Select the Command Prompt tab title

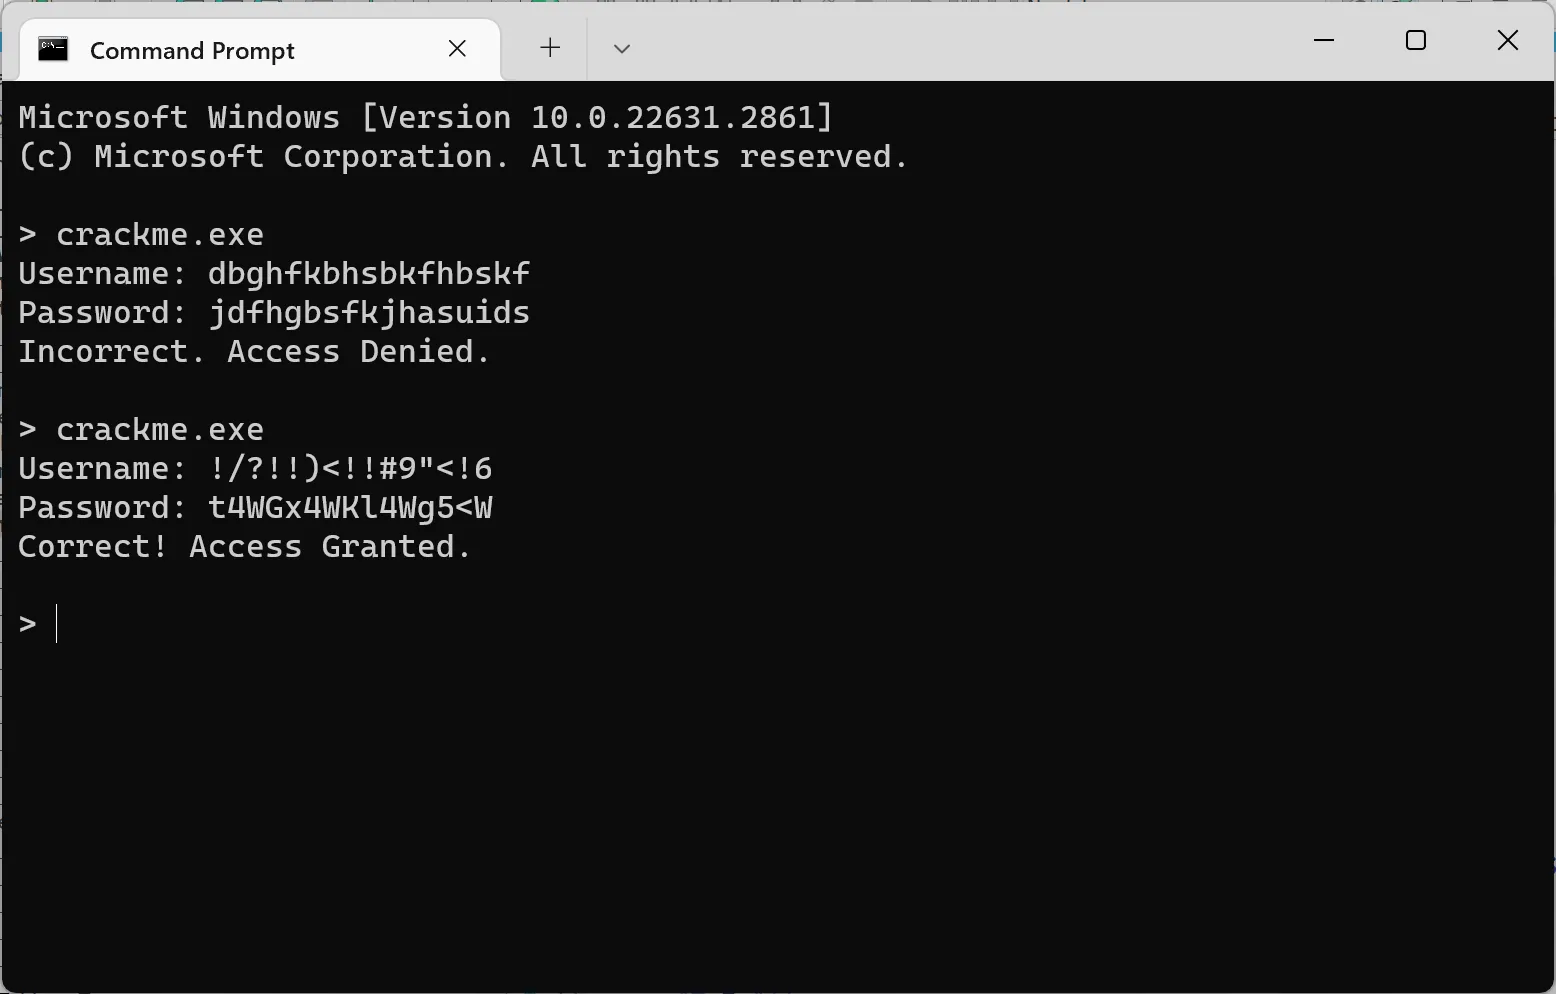coord(192,51)
